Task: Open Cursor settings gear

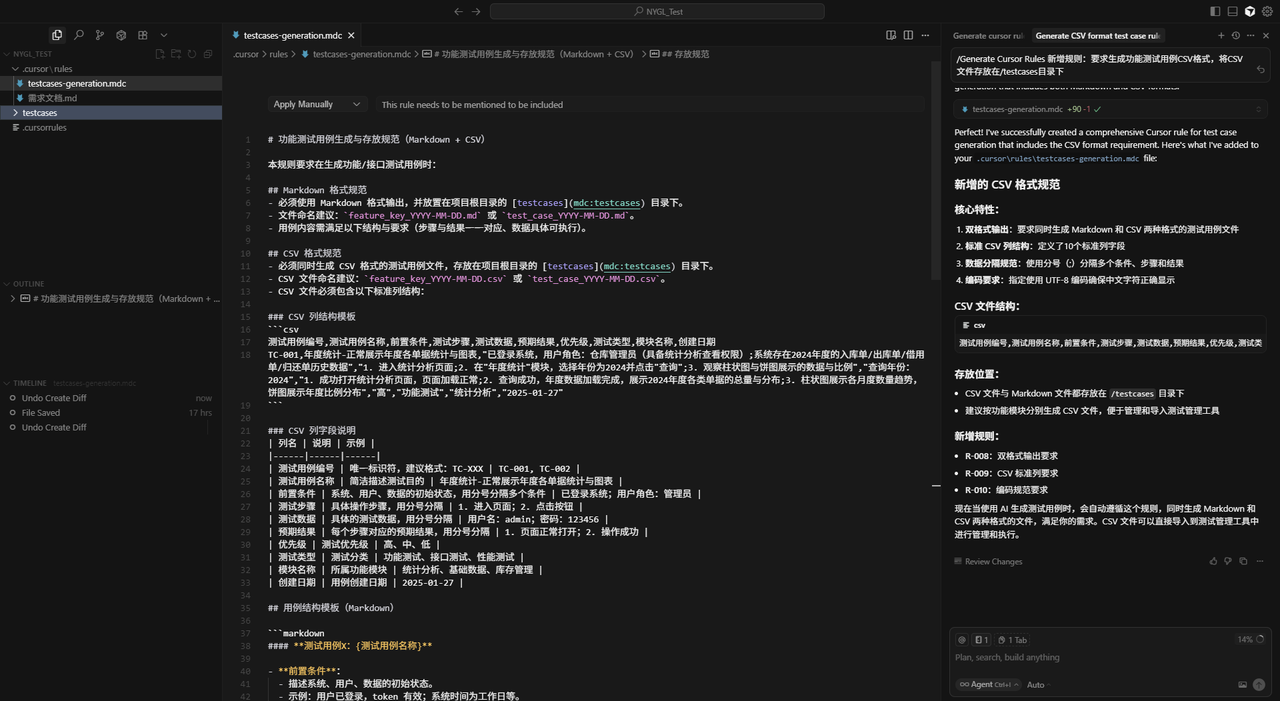Action: click(x=1266, y=11)
